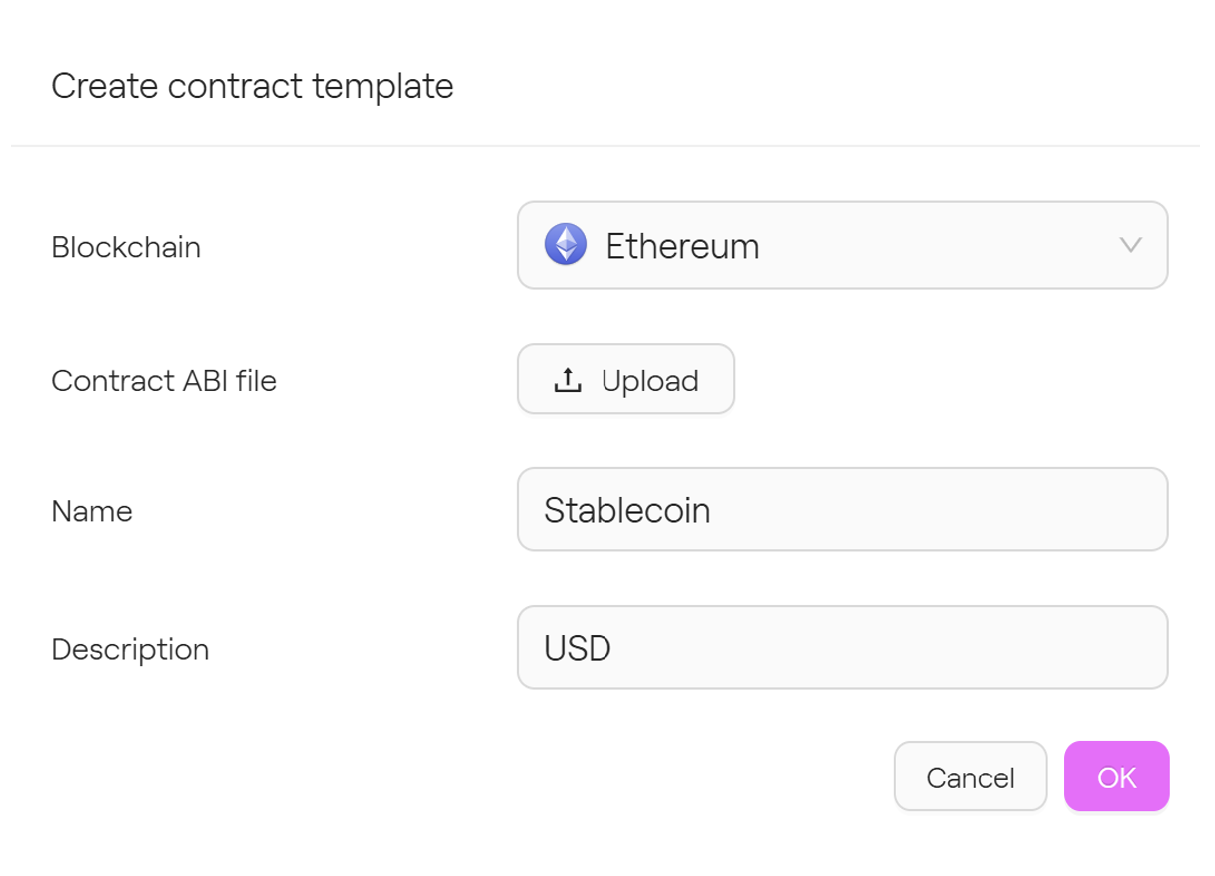Click the Blockchain field label
1215x876 pixels.
pos(126,247)
